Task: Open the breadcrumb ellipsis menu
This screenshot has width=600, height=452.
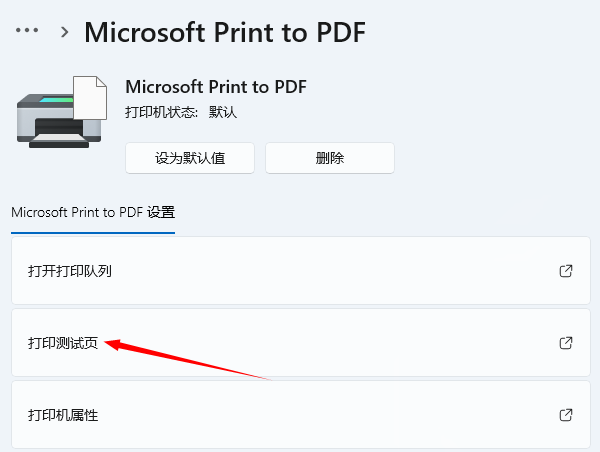Action: point(27,30)
